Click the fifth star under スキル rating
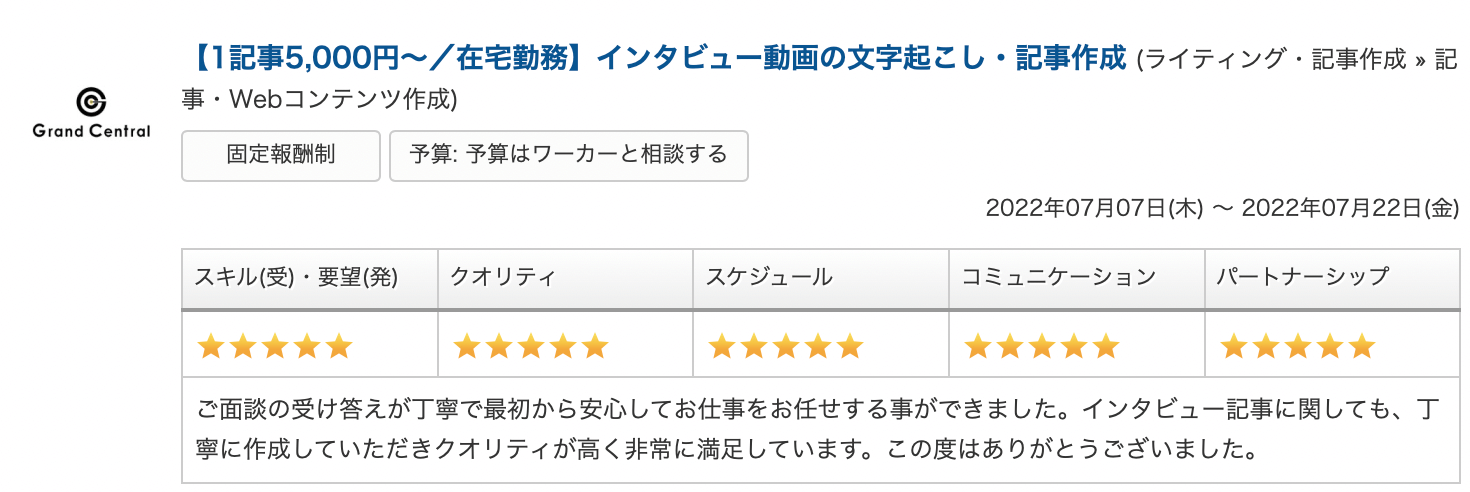 click(339, 346)
